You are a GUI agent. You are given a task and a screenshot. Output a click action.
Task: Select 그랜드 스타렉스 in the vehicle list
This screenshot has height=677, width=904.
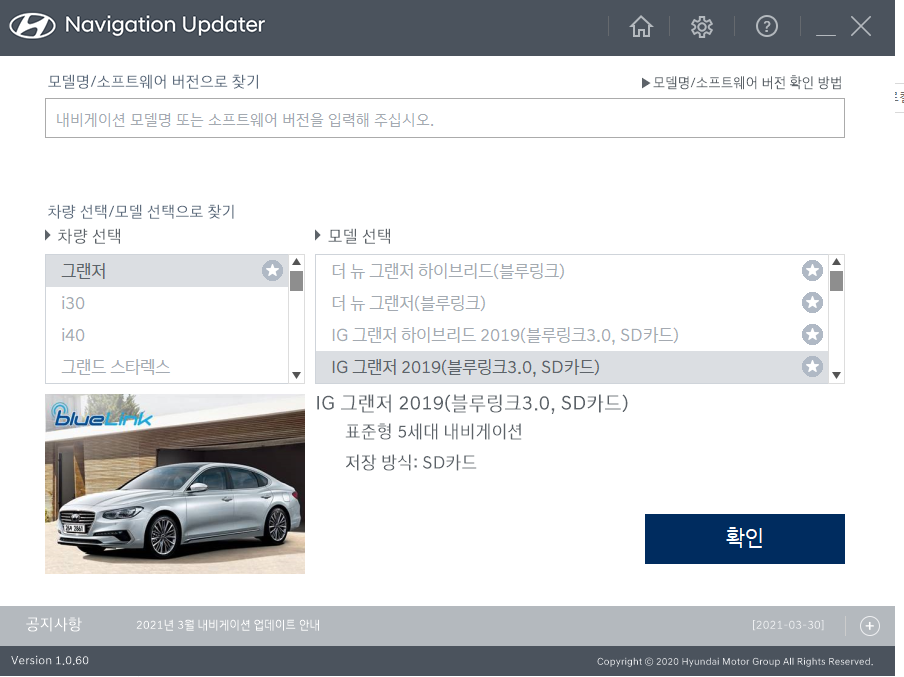tap(167, 367)
